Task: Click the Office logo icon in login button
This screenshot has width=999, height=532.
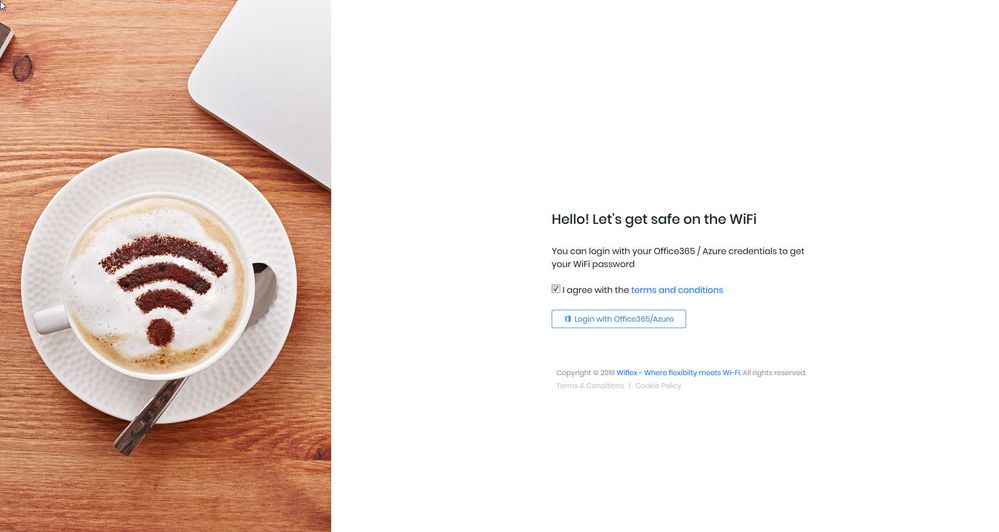Action: 568,319
